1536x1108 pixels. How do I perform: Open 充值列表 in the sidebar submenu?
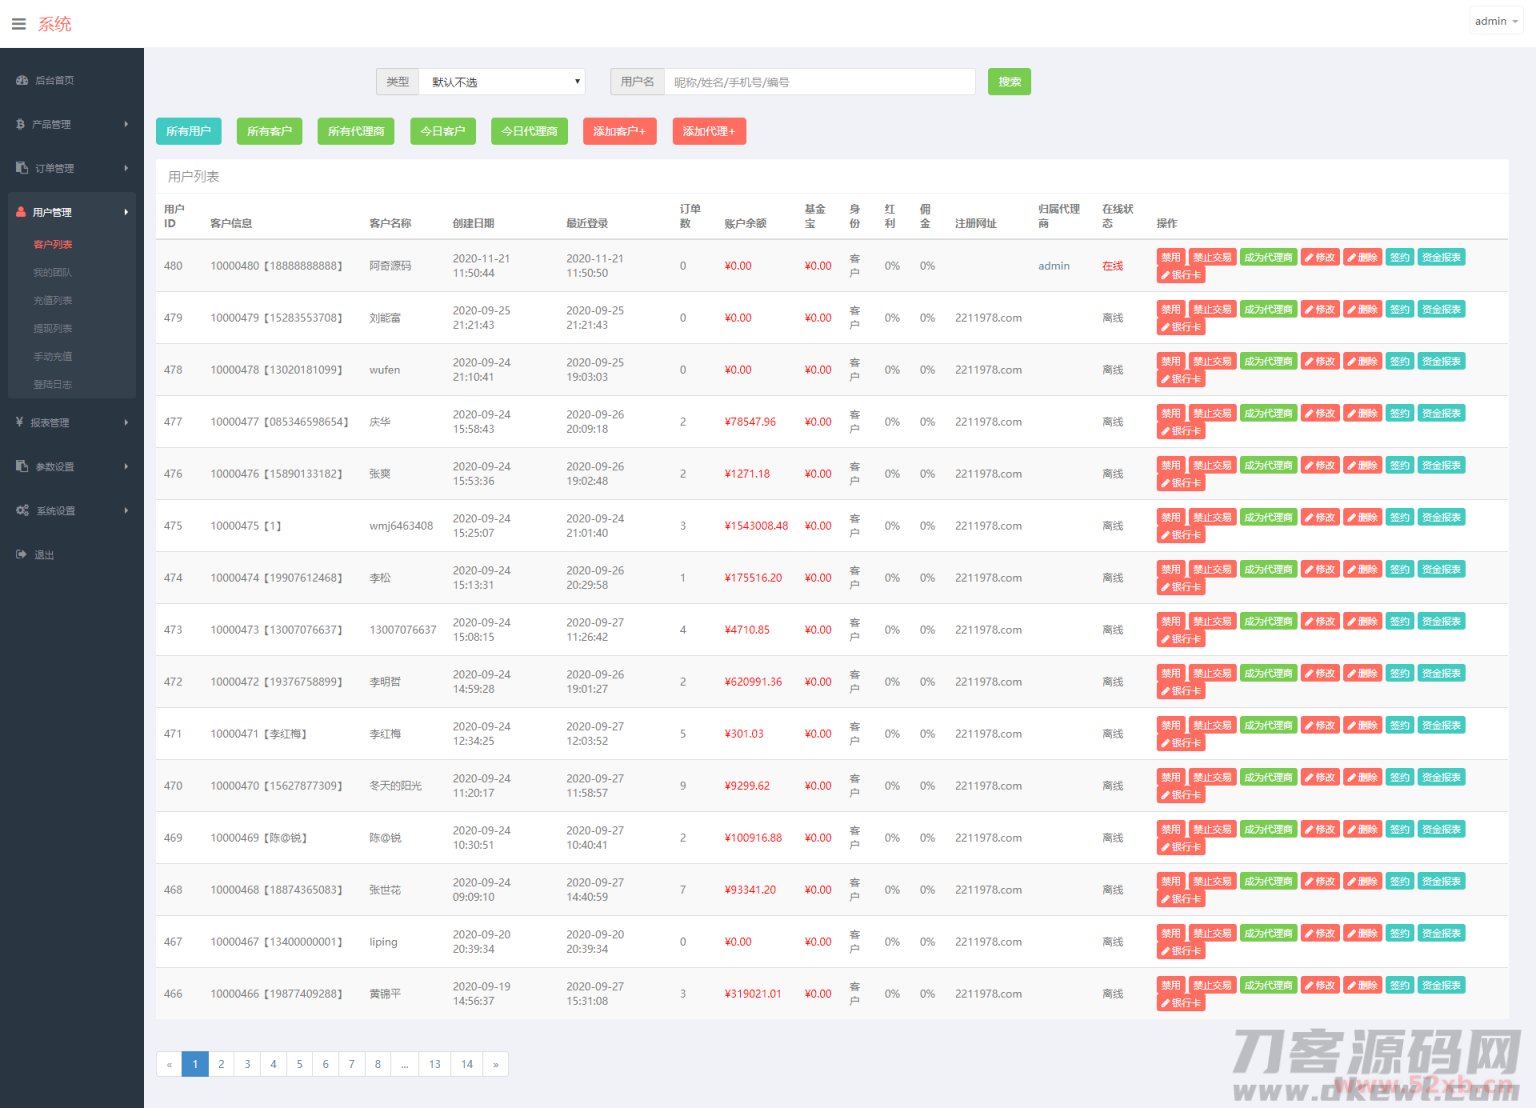[53, 301]
